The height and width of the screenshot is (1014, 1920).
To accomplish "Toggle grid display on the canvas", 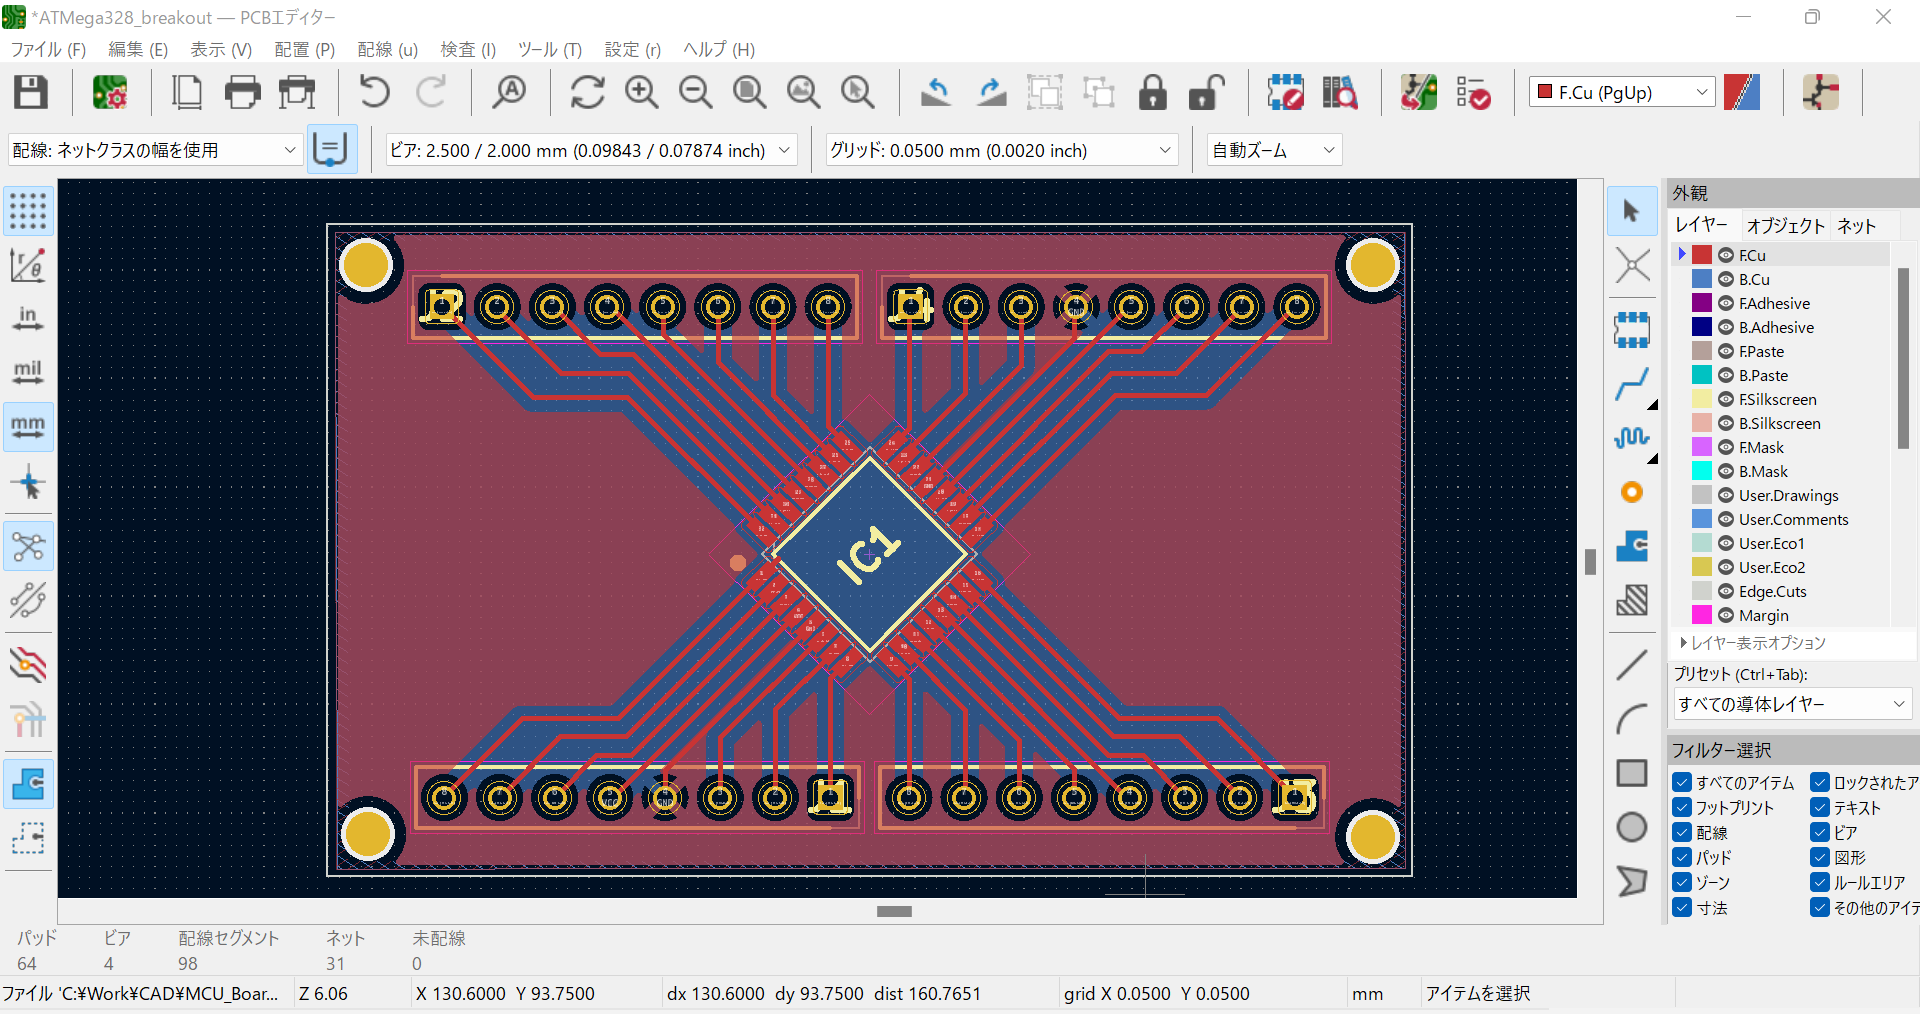I will [28, 211].
